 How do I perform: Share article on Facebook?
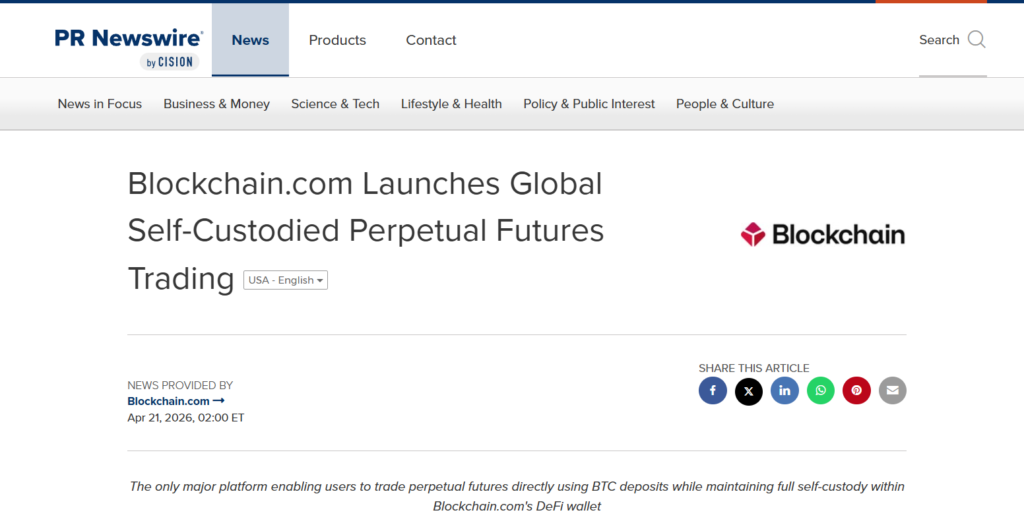click(x=712, y=391)
